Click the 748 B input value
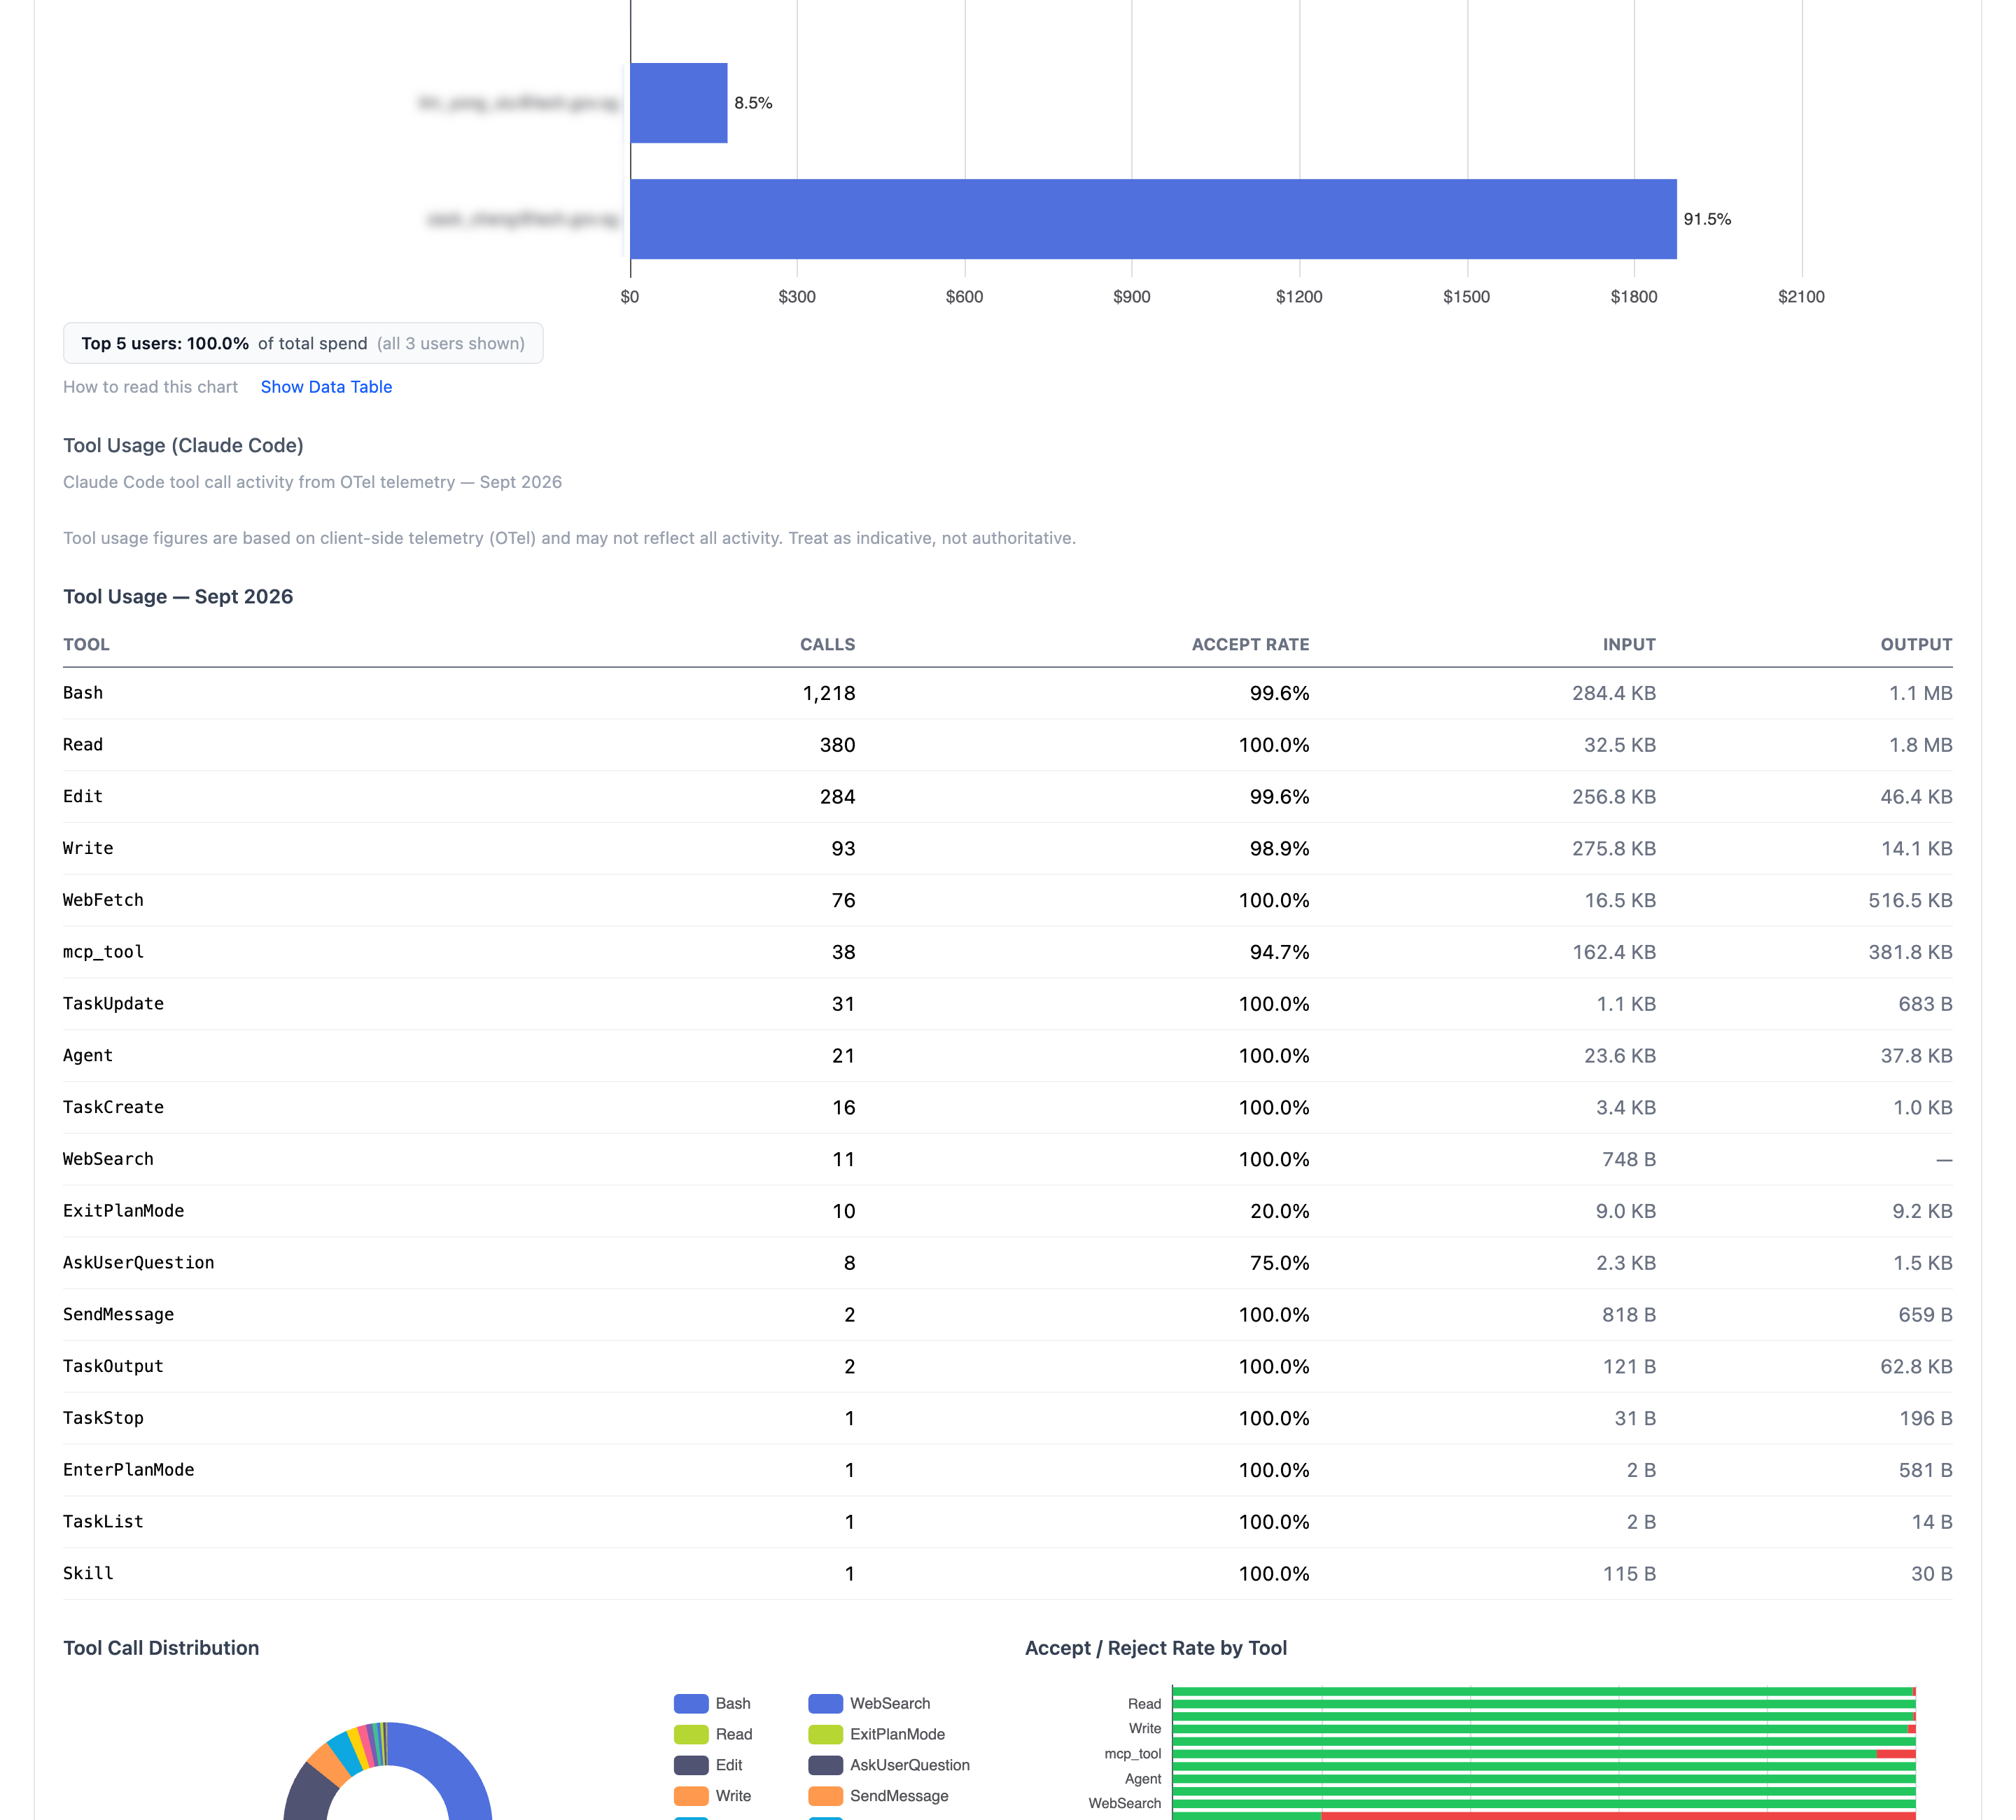2016x1820 pixels. tap(1629, 1159)
